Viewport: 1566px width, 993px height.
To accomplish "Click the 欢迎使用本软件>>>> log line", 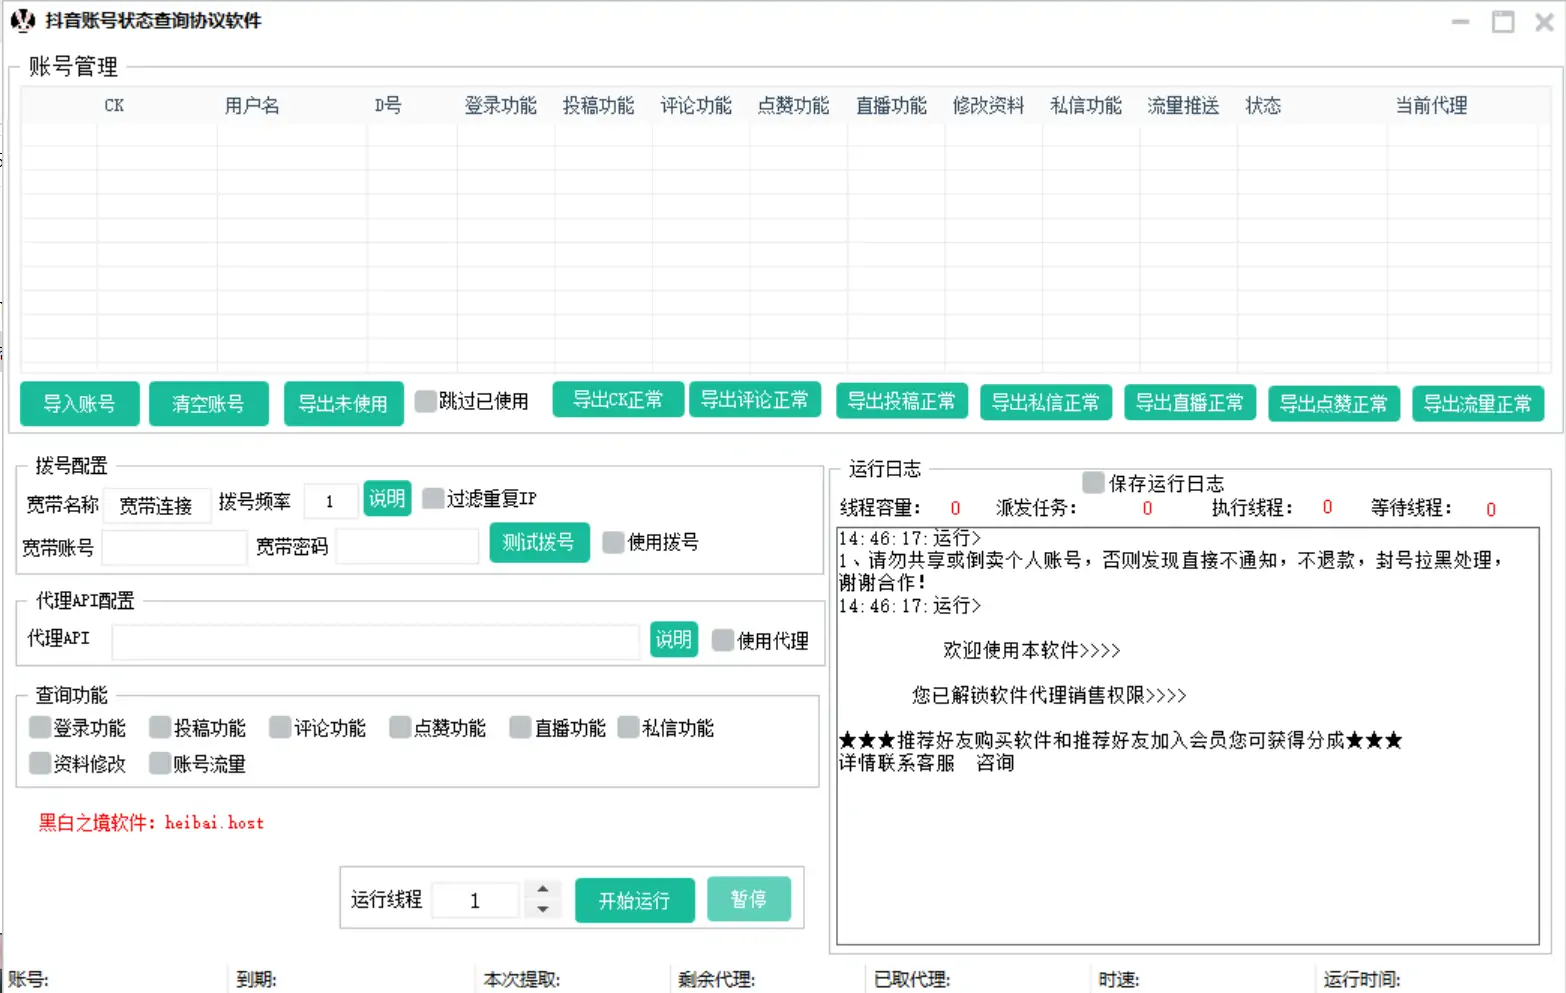I will [x=1032, y=650].
